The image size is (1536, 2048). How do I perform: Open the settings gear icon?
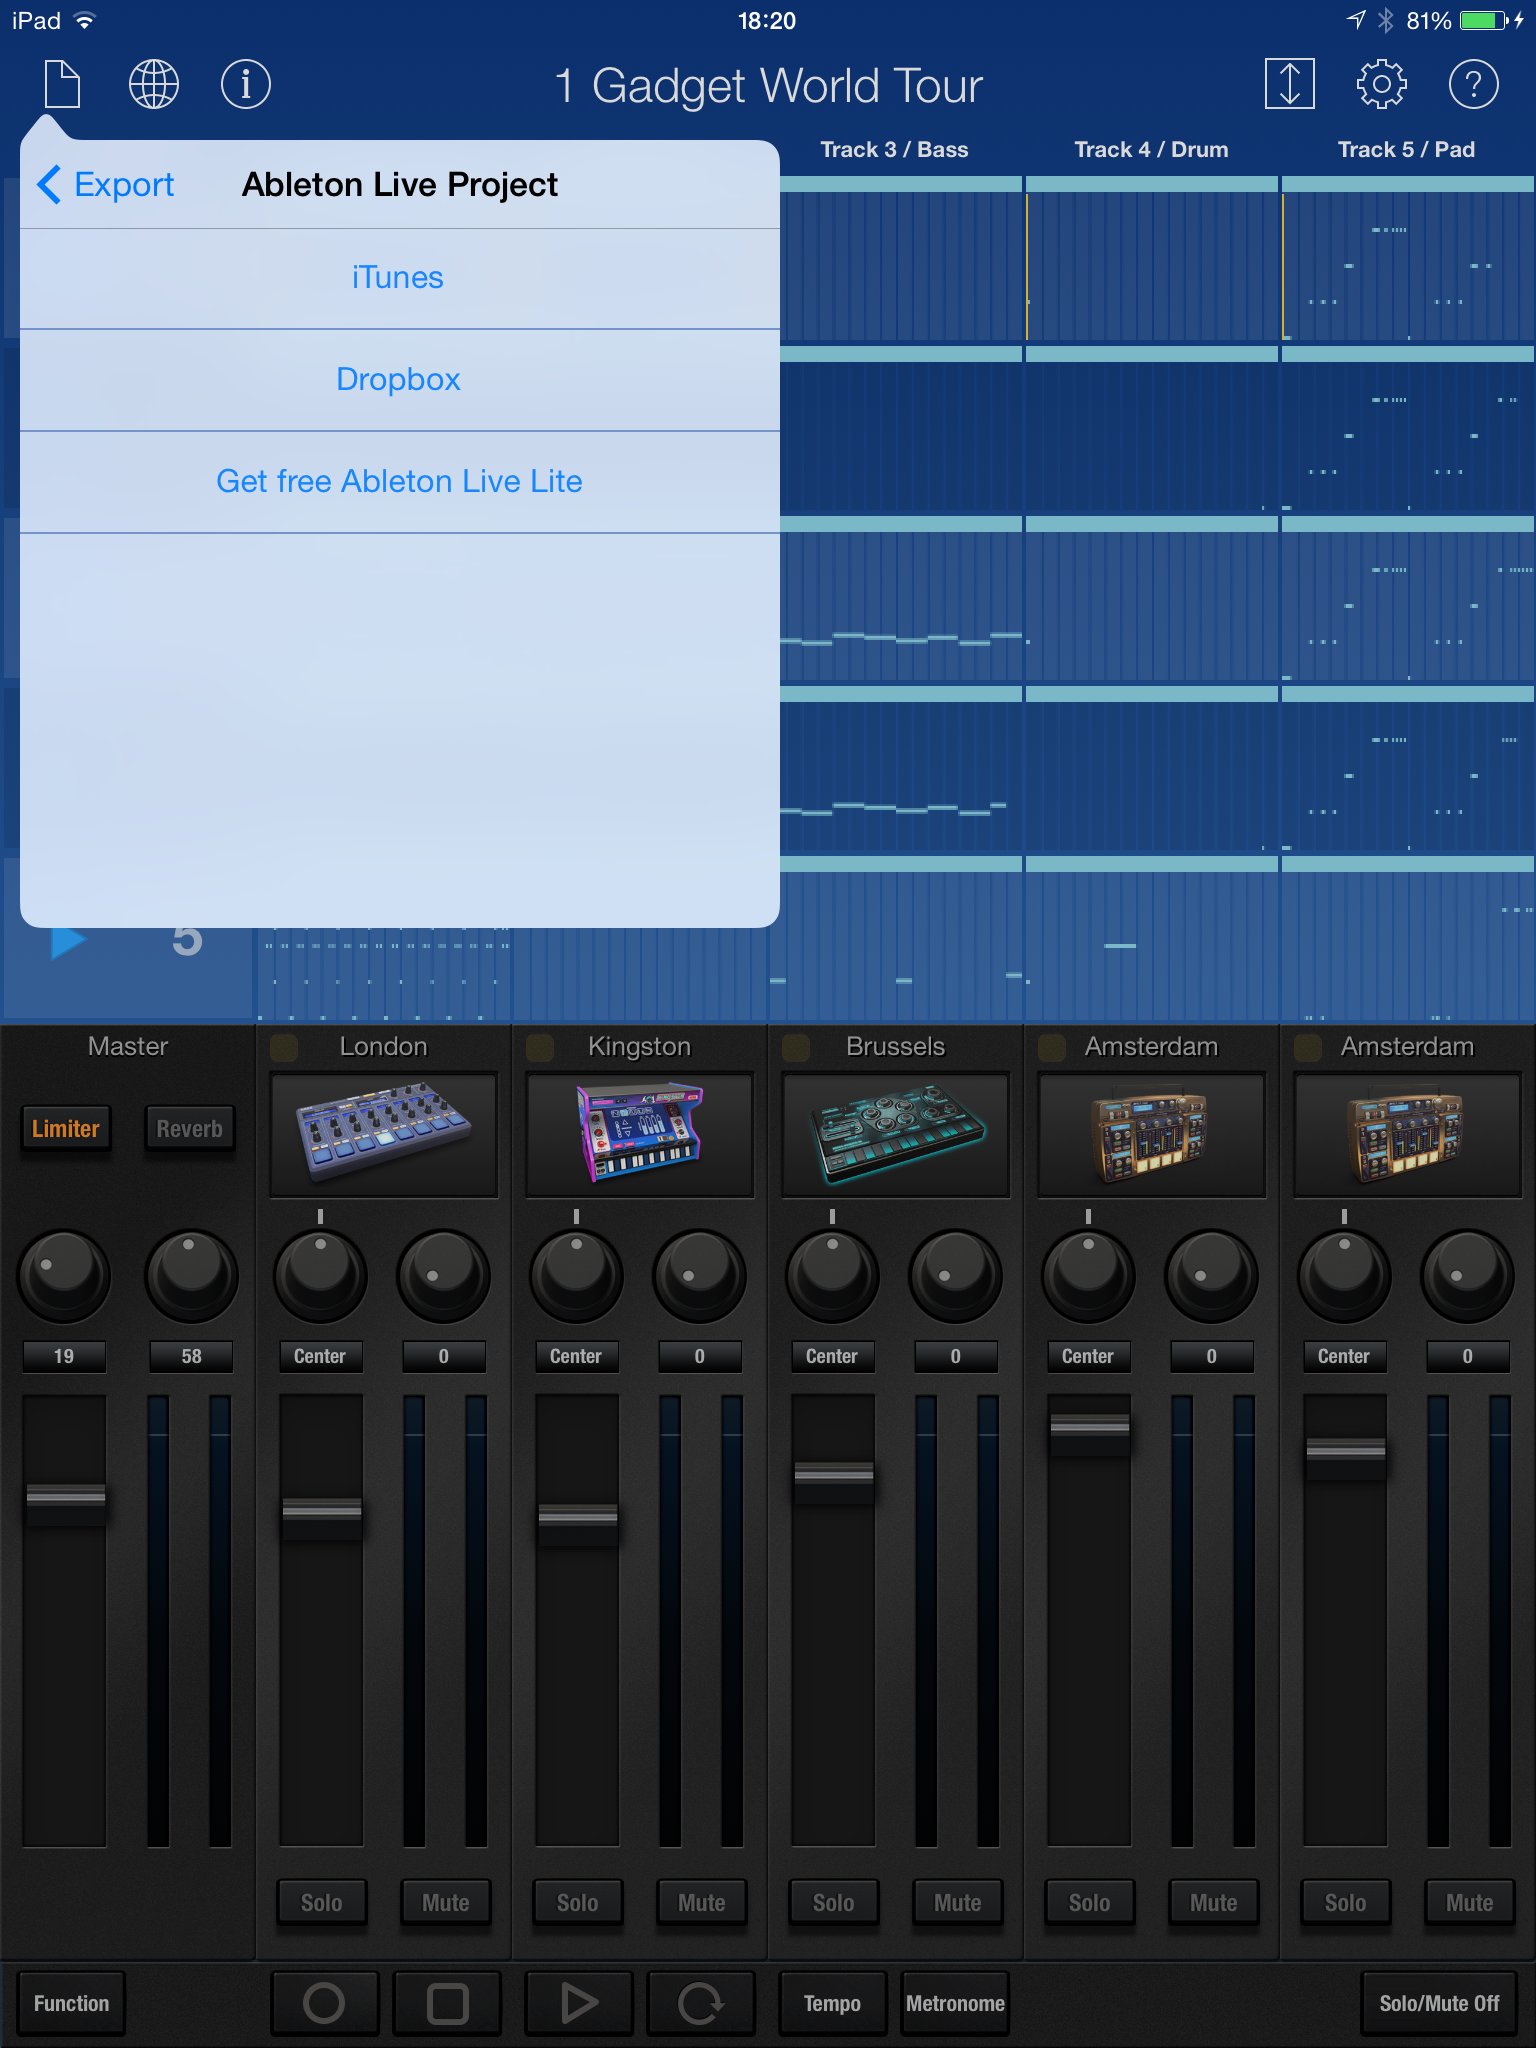point(1381,84)
